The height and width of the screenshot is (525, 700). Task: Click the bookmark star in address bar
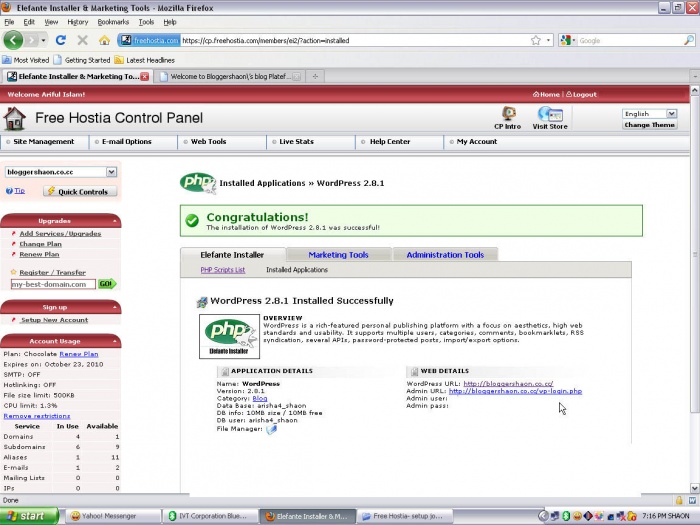click(x=536, y=40)
